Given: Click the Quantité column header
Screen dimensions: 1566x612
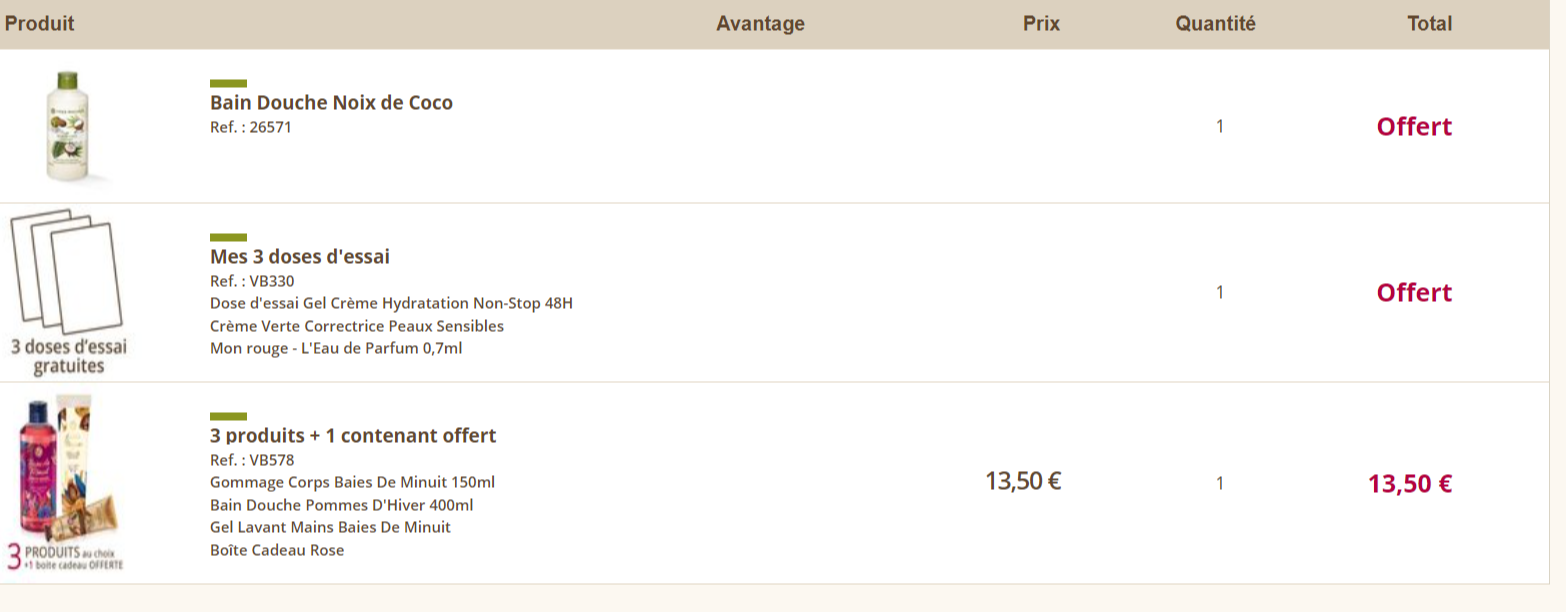Looking at the screenshot, I should point(1215,24).
